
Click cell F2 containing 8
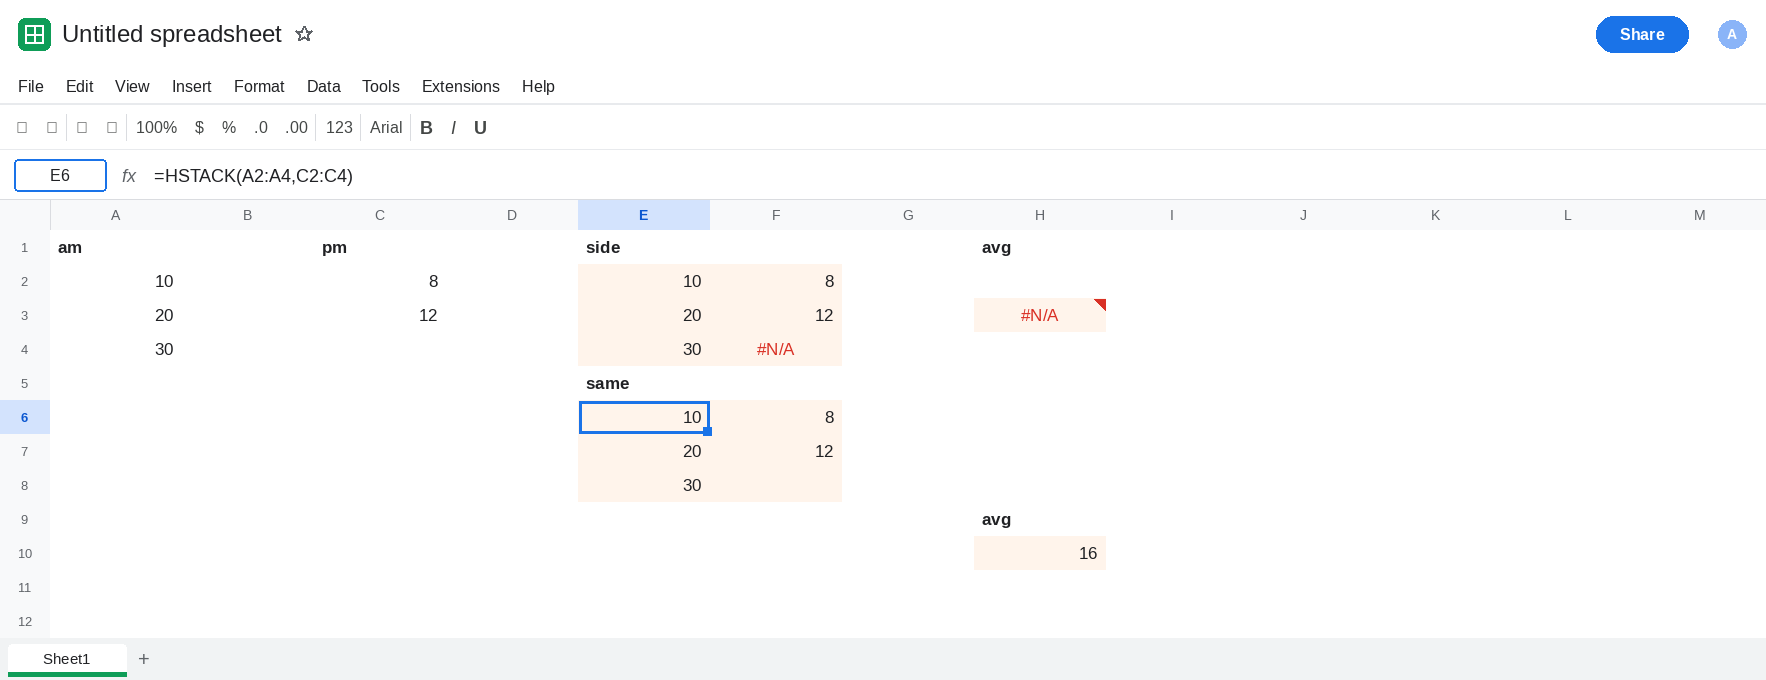coord(776,281)
